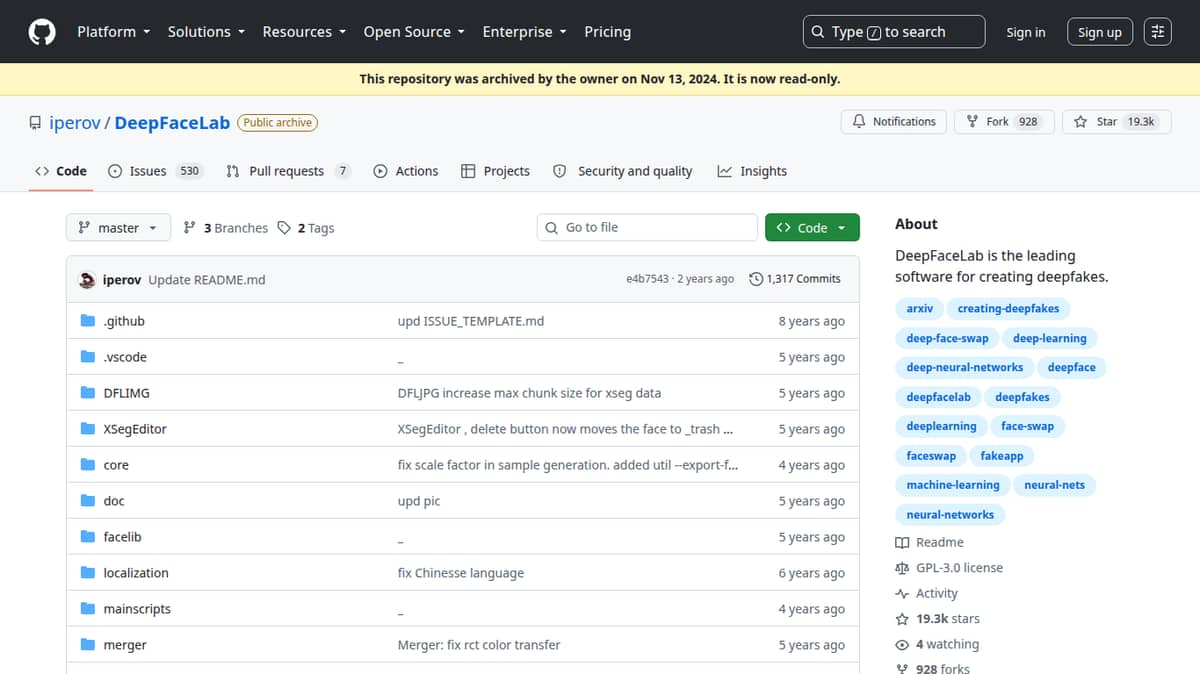Open the Pricing page
The image size is (1200, 674).
coord(607,32)
